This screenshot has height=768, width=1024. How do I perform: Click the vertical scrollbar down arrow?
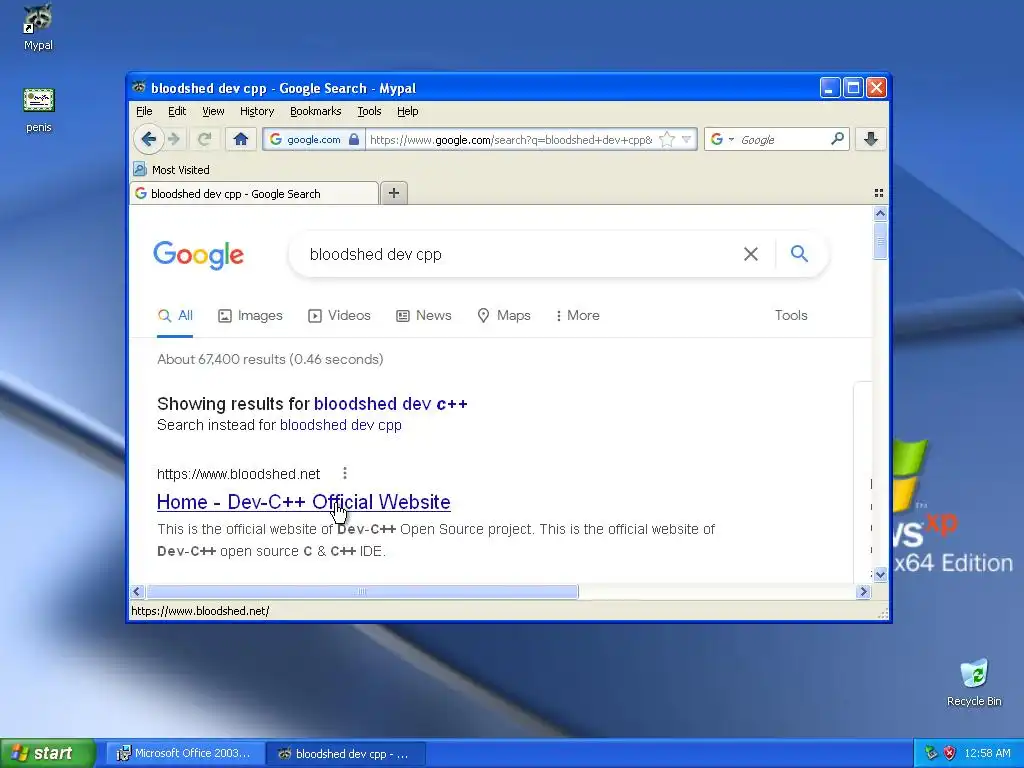(880, 575)
